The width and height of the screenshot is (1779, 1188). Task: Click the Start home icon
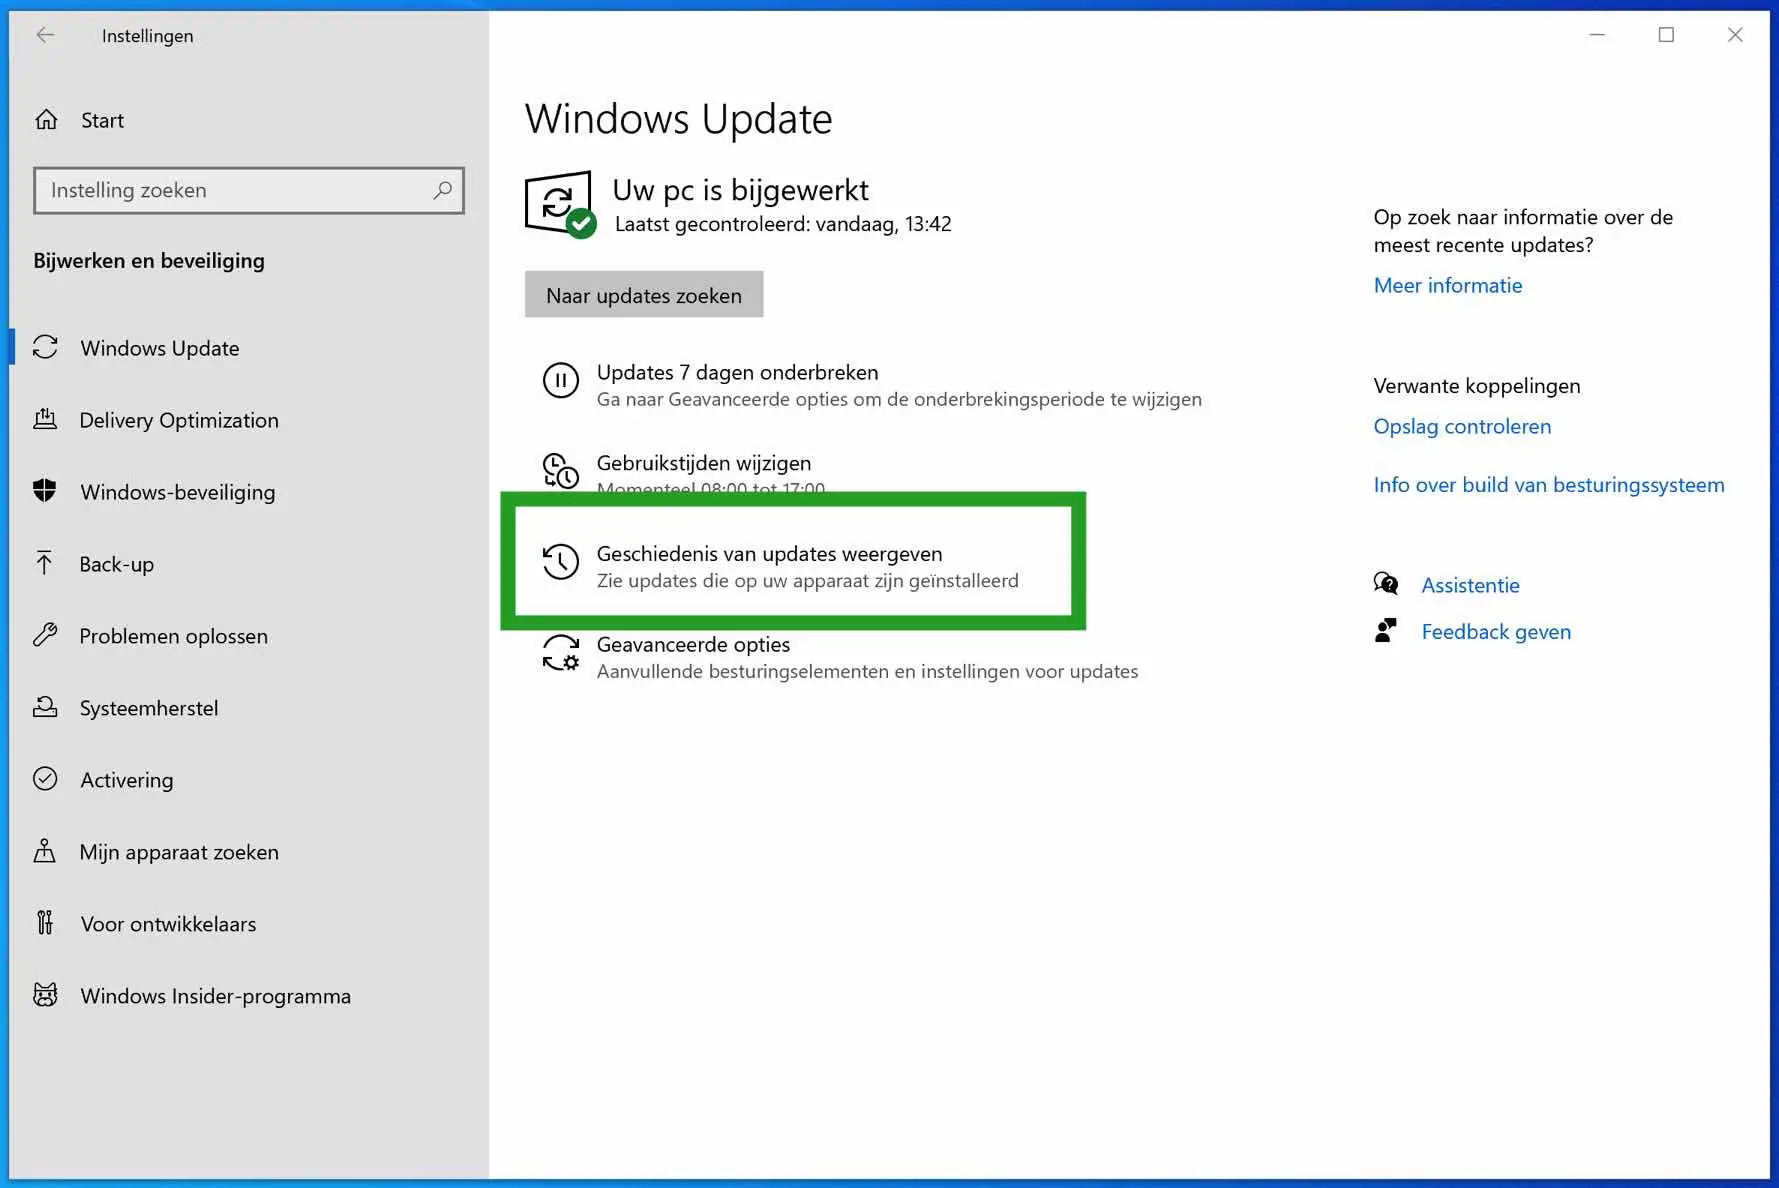click(46, 120)
